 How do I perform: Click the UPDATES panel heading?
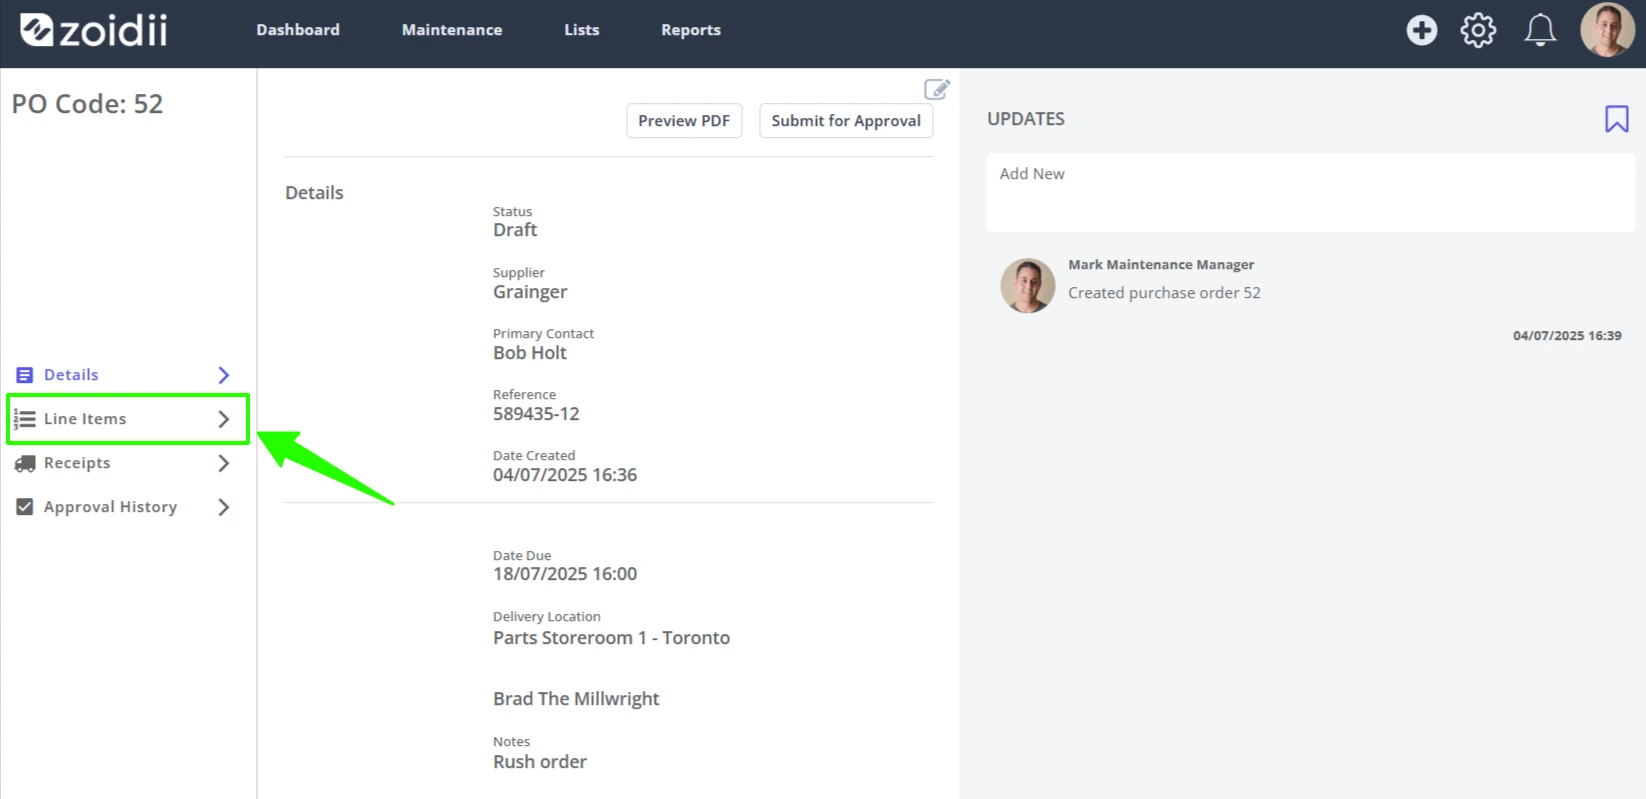tap(1026, 119)
